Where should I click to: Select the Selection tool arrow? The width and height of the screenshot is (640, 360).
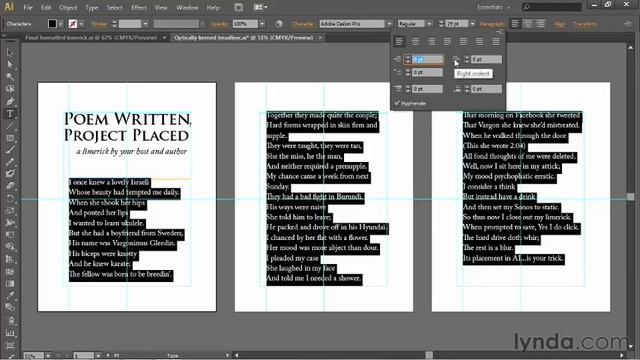10,52
